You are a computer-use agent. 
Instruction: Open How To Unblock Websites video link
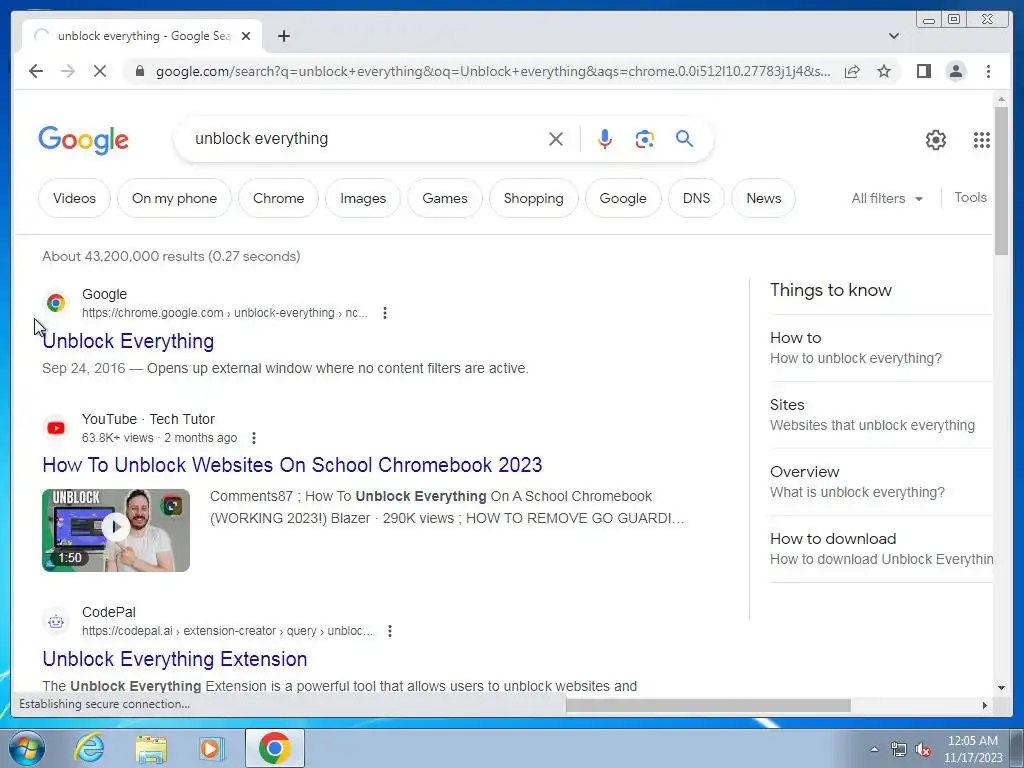[x=292, y=465]
